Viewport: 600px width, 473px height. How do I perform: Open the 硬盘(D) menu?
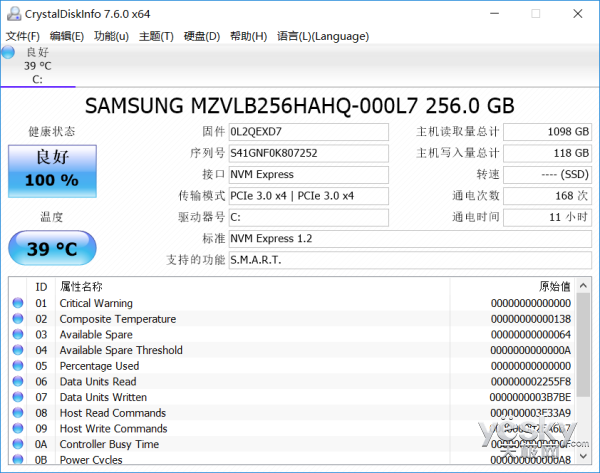(x=202, y=36)
